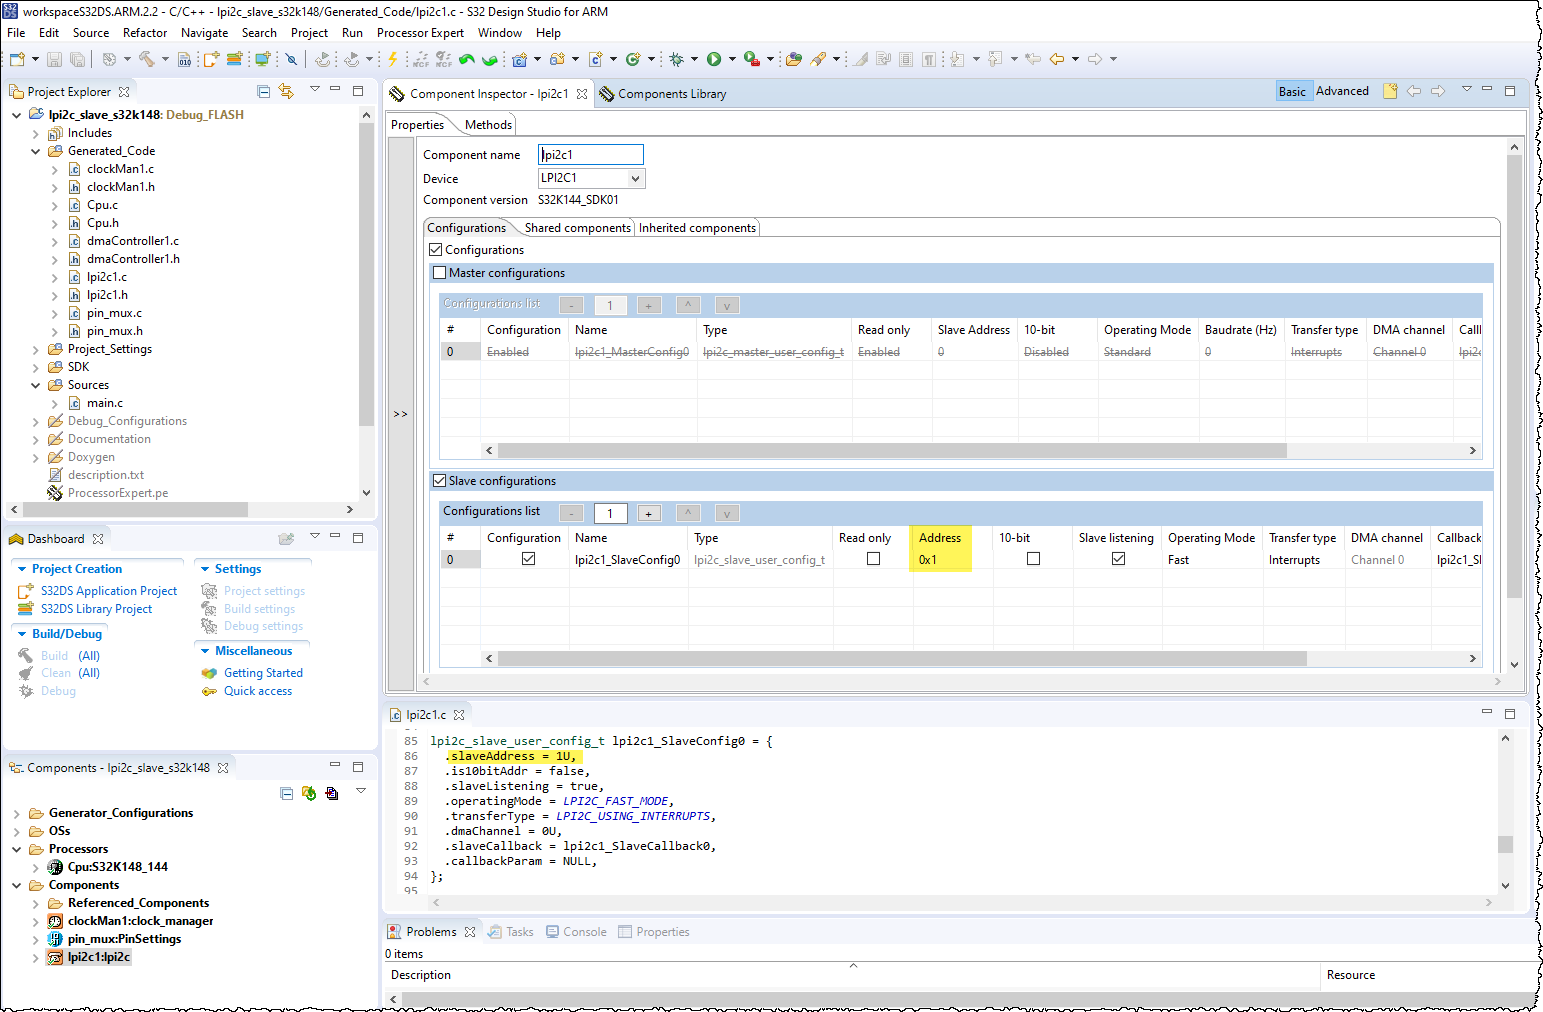
Task: Click the yellow note icon beside Advanced
Action: click(1390, 91)
